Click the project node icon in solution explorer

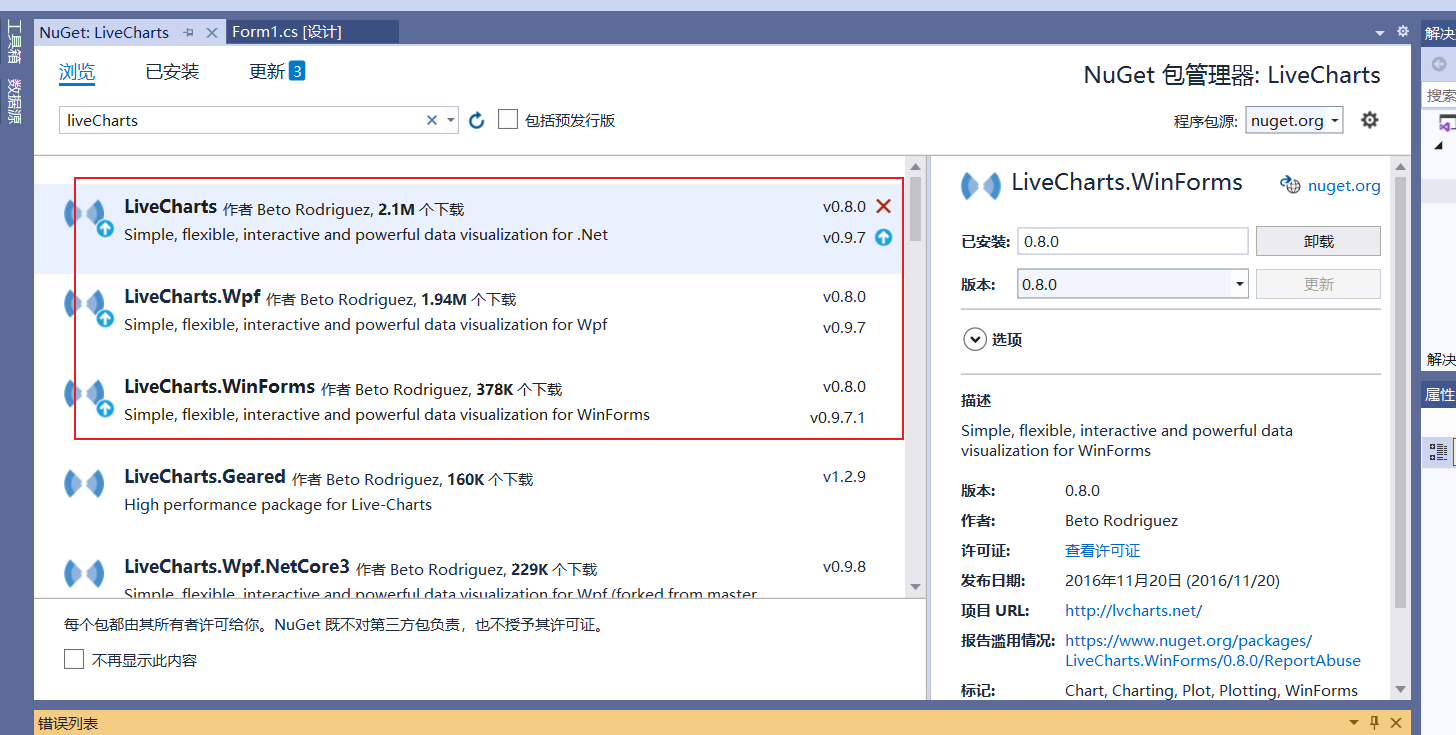[x=1447, y=123]
